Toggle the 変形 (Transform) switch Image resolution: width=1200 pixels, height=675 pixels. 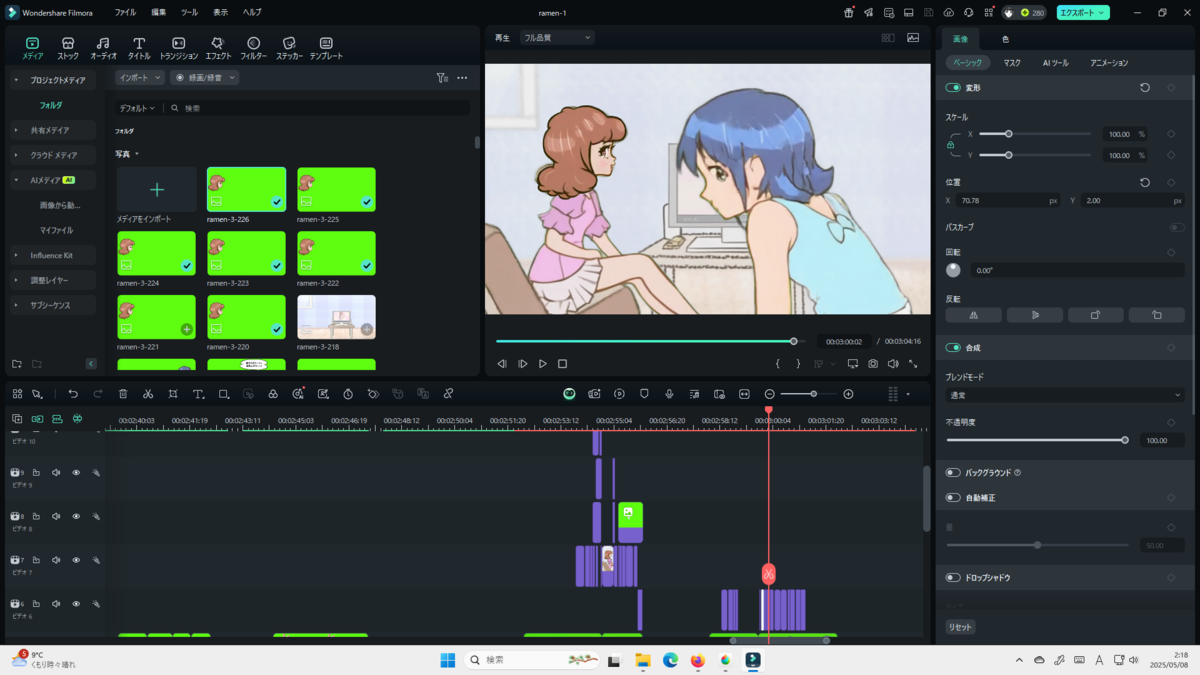pyautogui.click(x=953, y=88)
